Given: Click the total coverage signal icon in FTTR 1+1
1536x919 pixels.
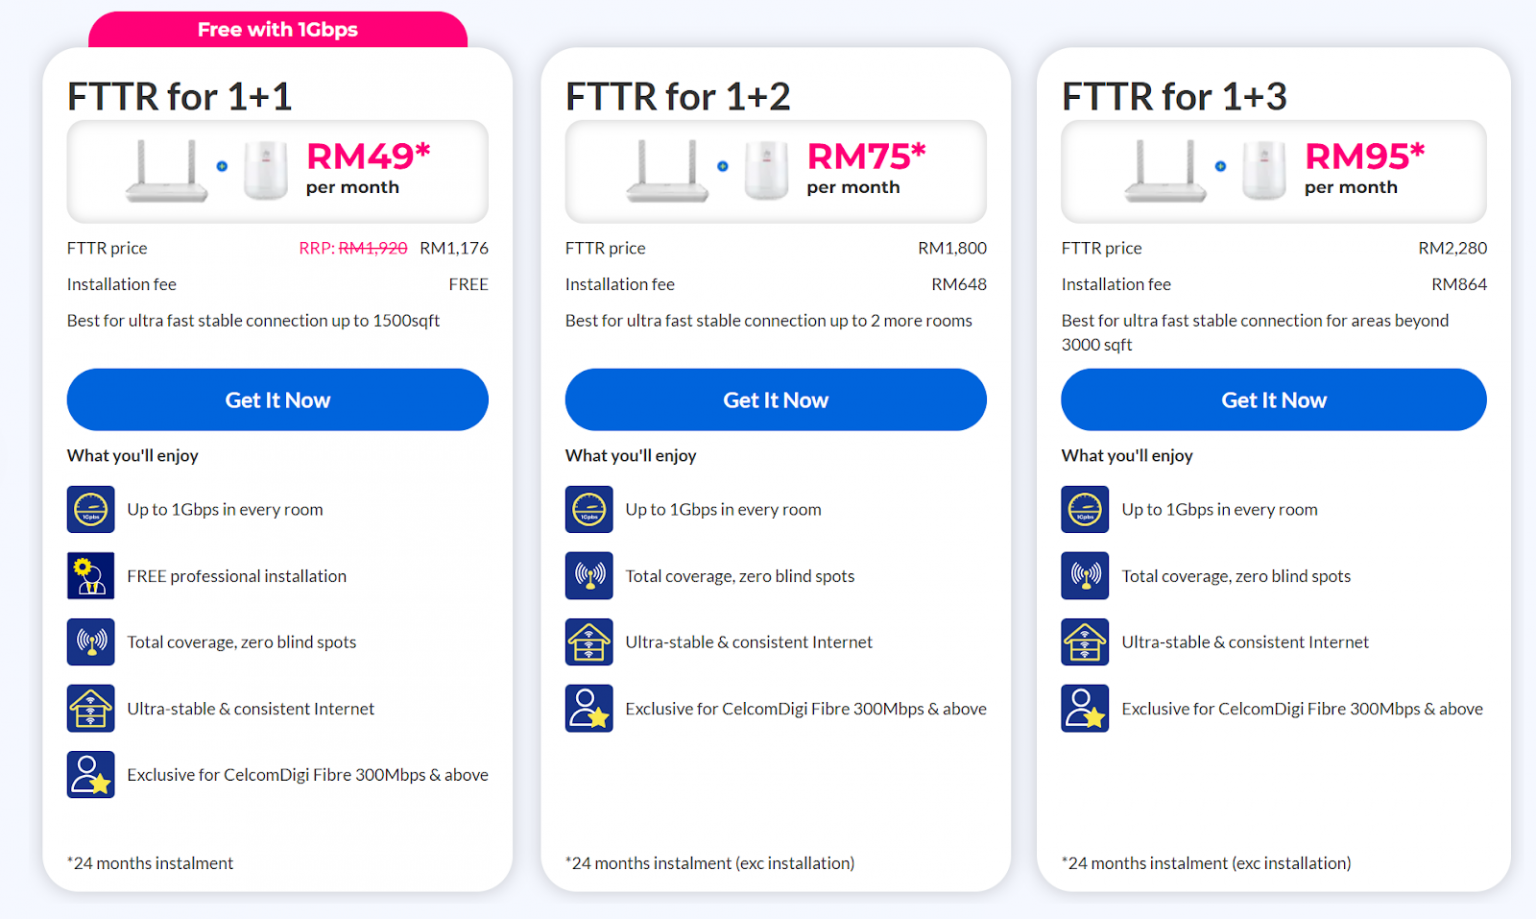Looking at the screenshot, I should coord(91,642).
